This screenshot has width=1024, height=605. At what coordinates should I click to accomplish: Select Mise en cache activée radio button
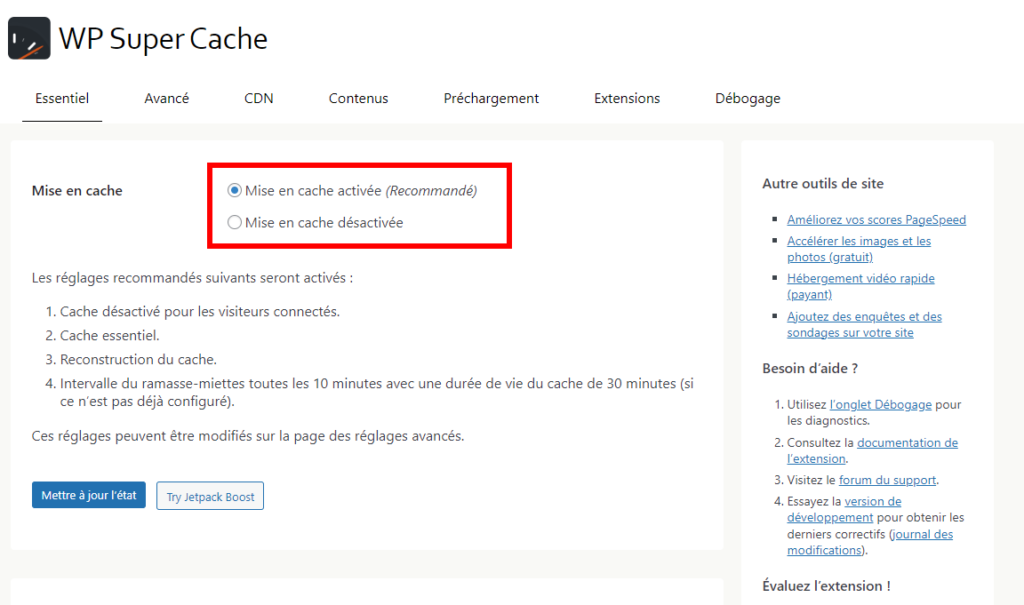[x=234, y=190]
